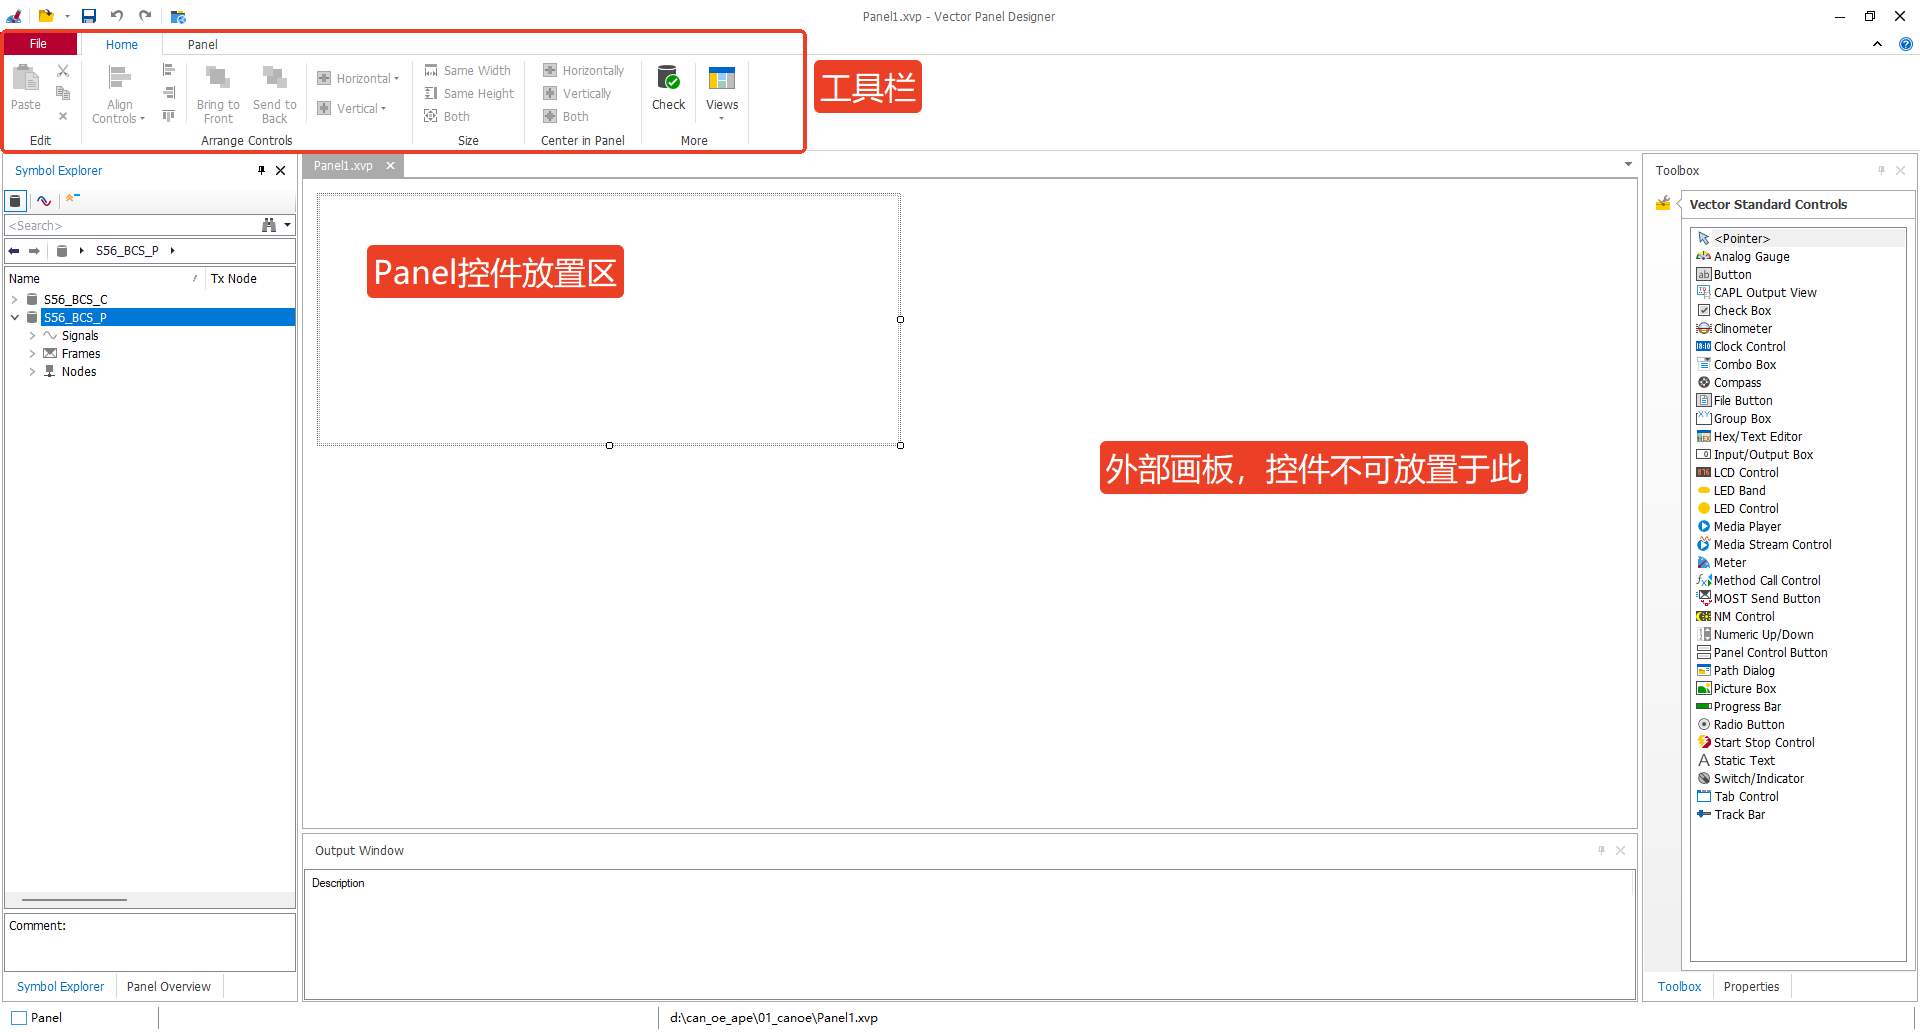Screen dimensions: 1920x1032
Task: Click the Copy icon in Edit group
Action: pyautogui.click(x=63, y=93)
